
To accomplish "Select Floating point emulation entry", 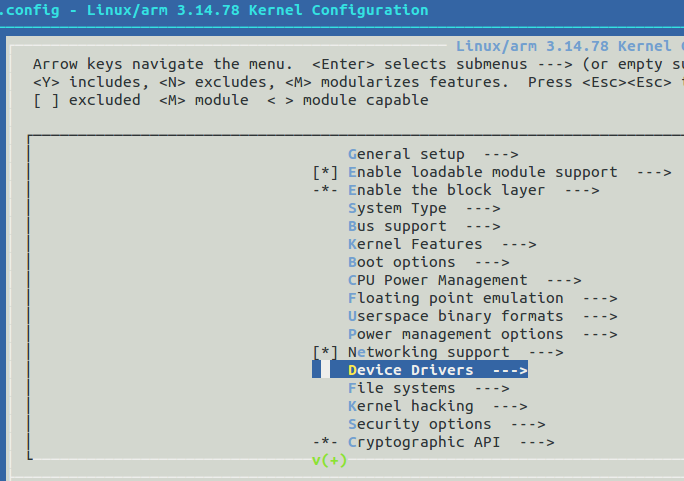I will point(455,298).
